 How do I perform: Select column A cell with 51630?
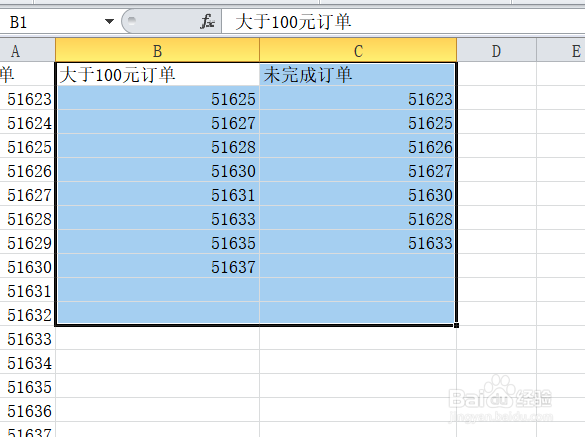click(27, 266)
